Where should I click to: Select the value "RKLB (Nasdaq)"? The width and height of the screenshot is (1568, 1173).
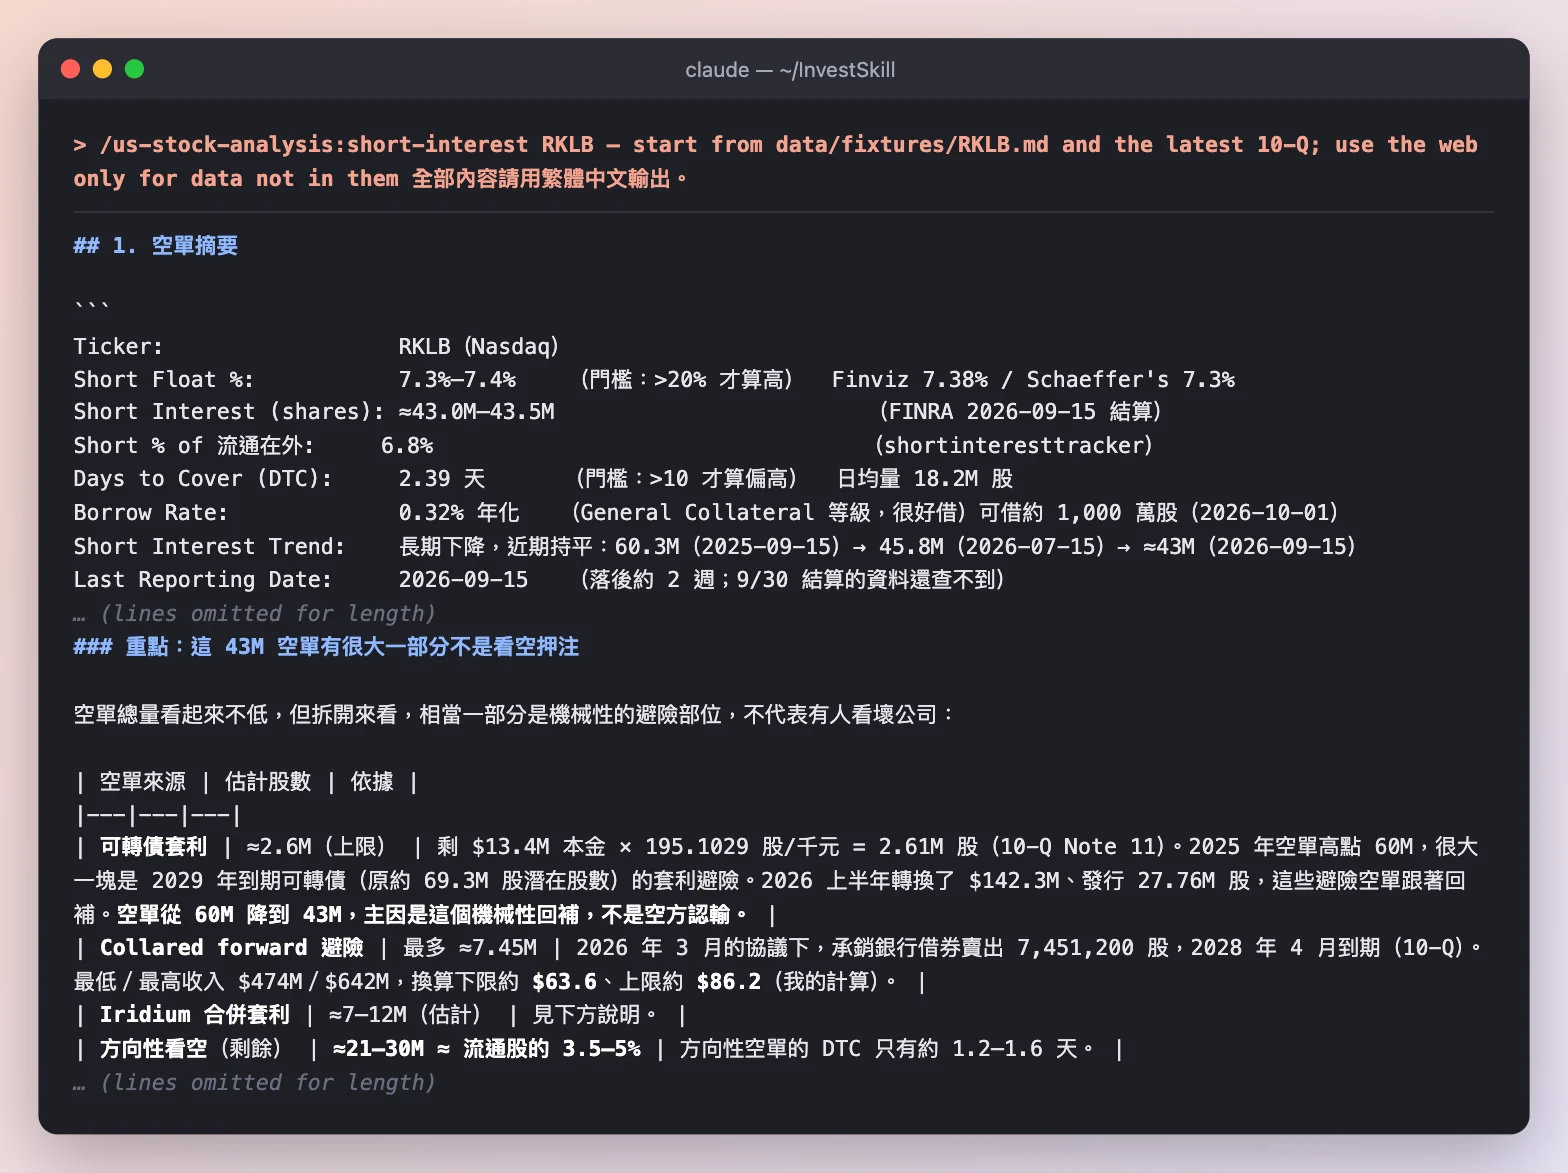pyautogui.click(x=478, y=347)
